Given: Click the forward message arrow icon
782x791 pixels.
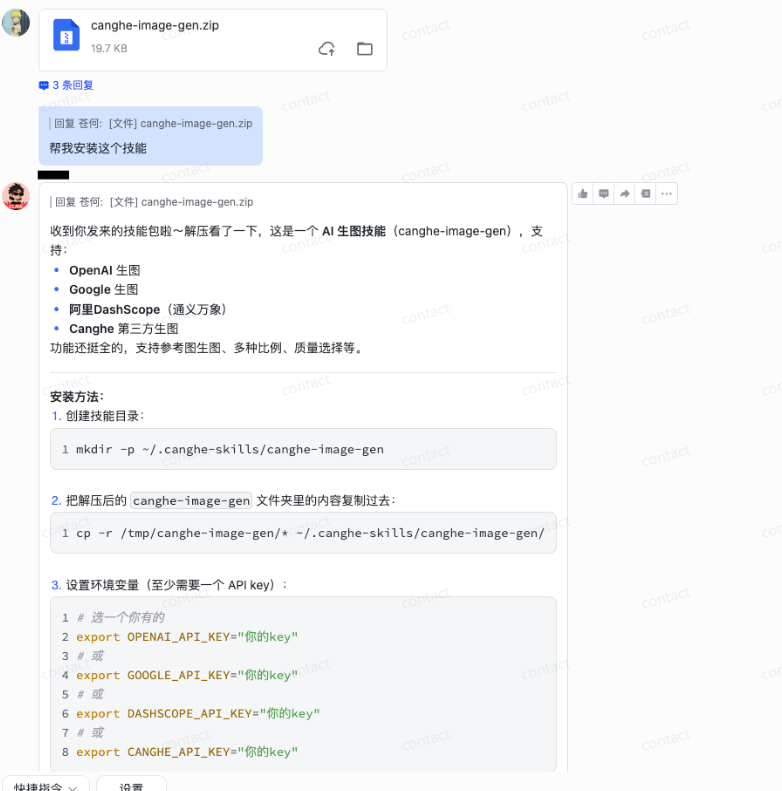Looking at the screenshot, I should coord(625,194).
